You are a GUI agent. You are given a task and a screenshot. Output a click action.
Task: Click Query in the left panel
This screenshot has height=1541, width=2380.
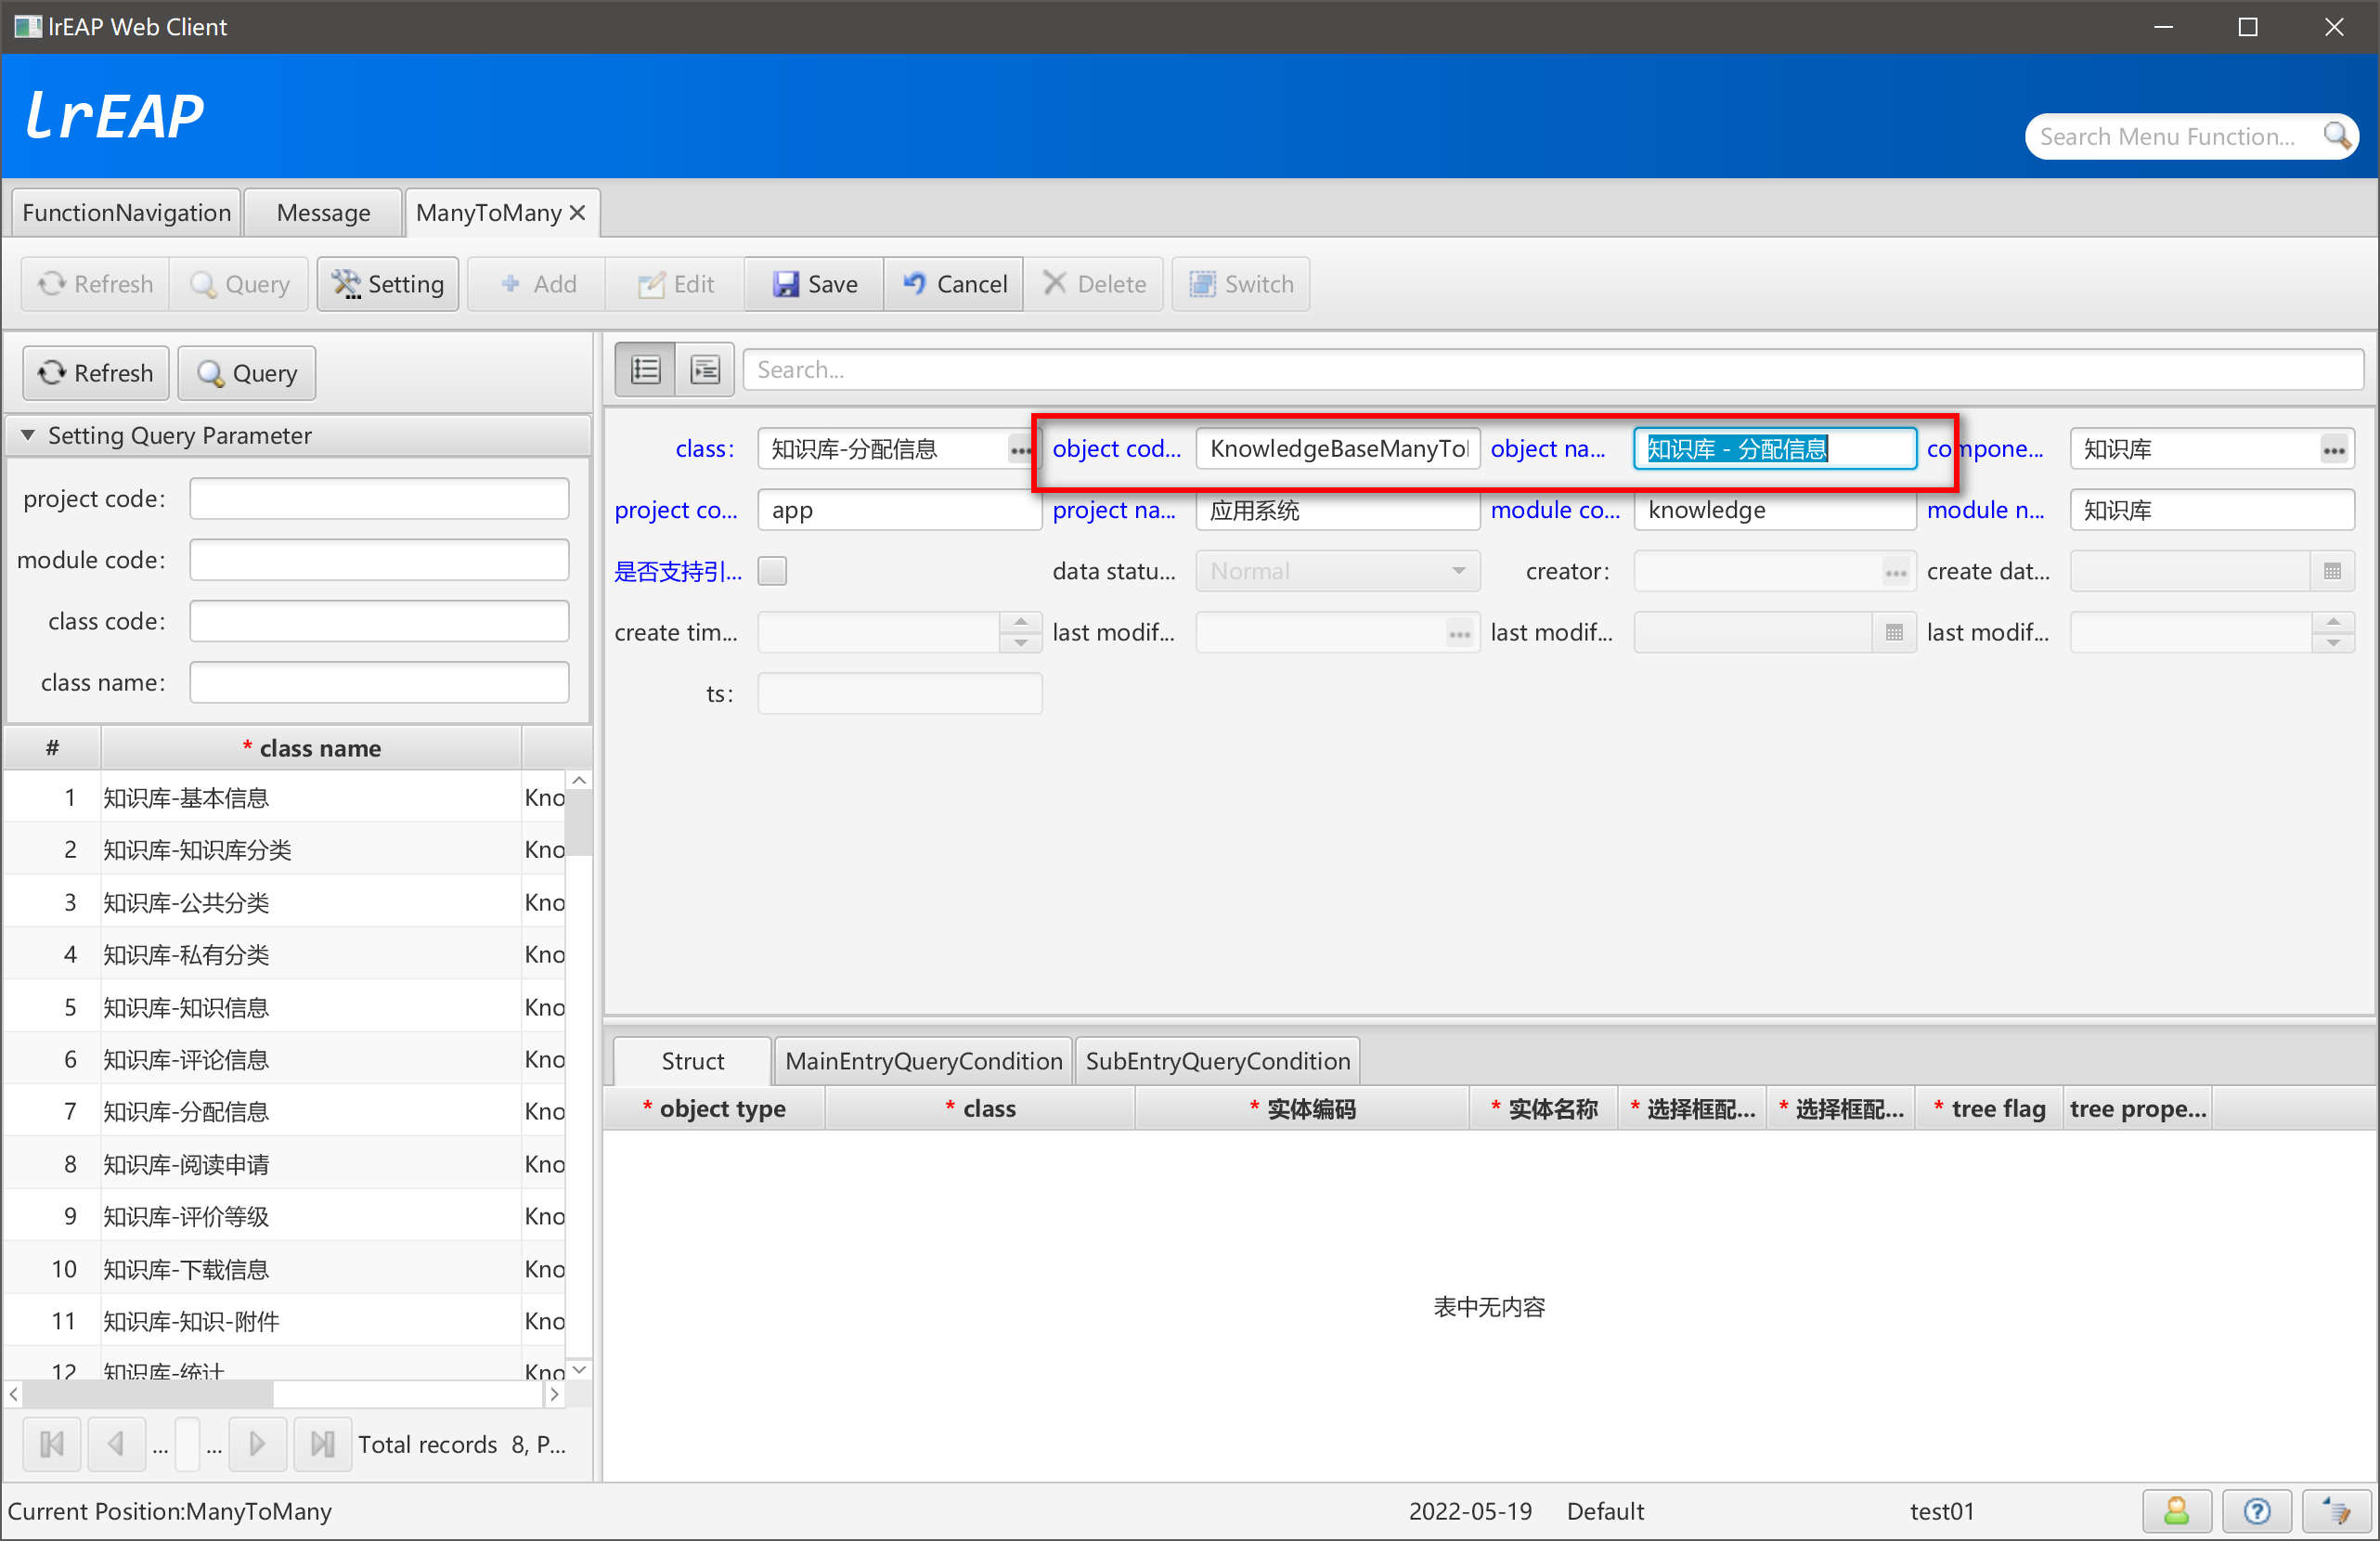(247, 373)
